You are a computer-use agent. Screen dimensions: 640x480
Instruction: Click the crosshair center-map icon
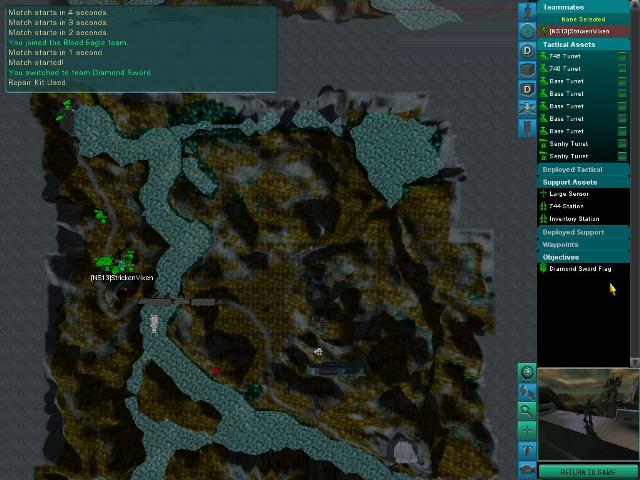point(527,430)
